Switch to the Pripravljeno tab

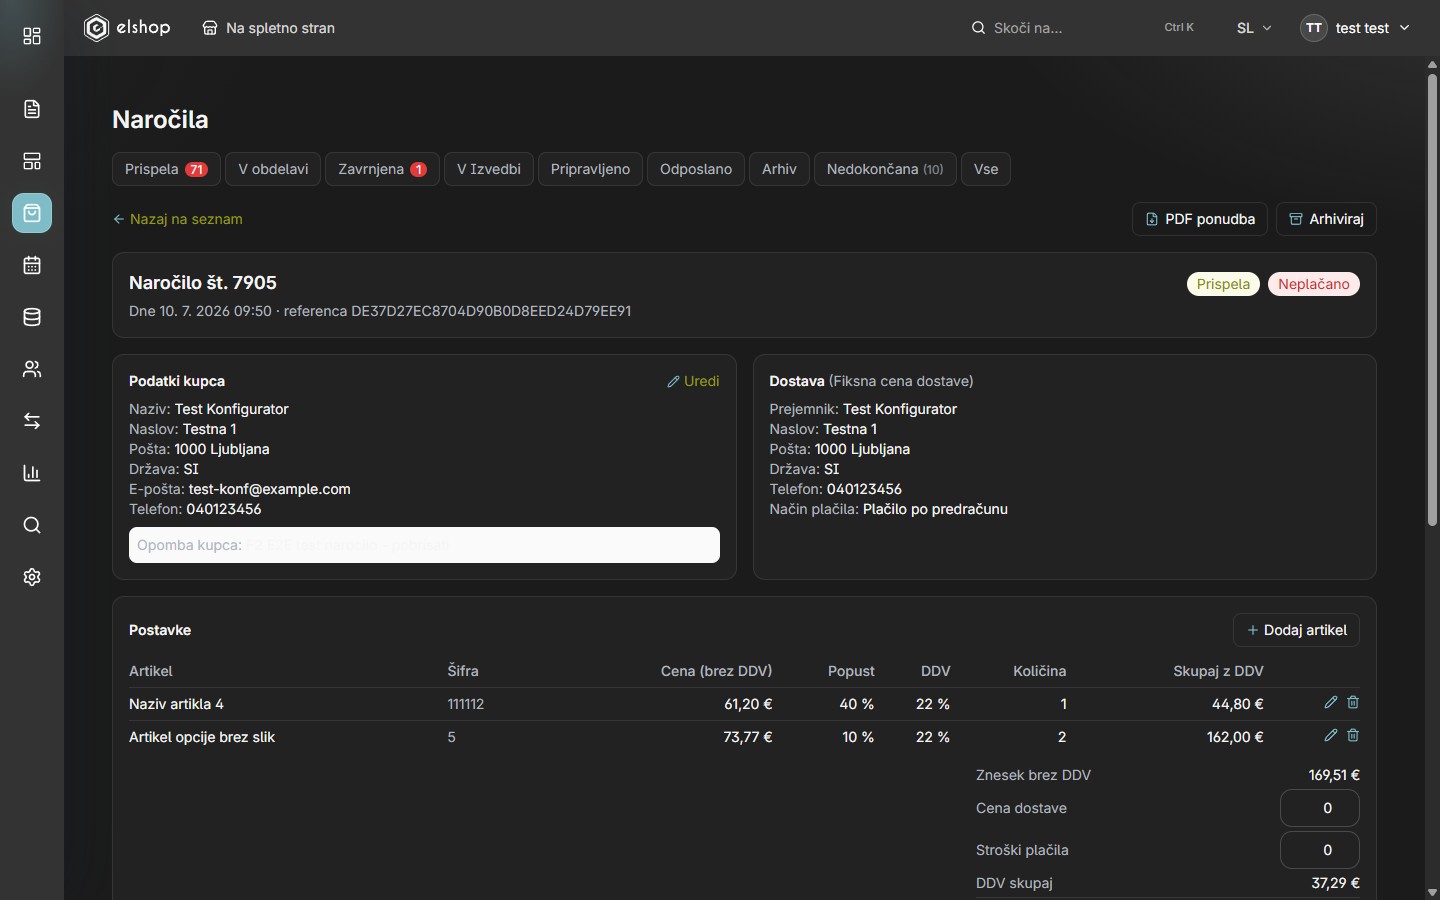pos(590,169)
